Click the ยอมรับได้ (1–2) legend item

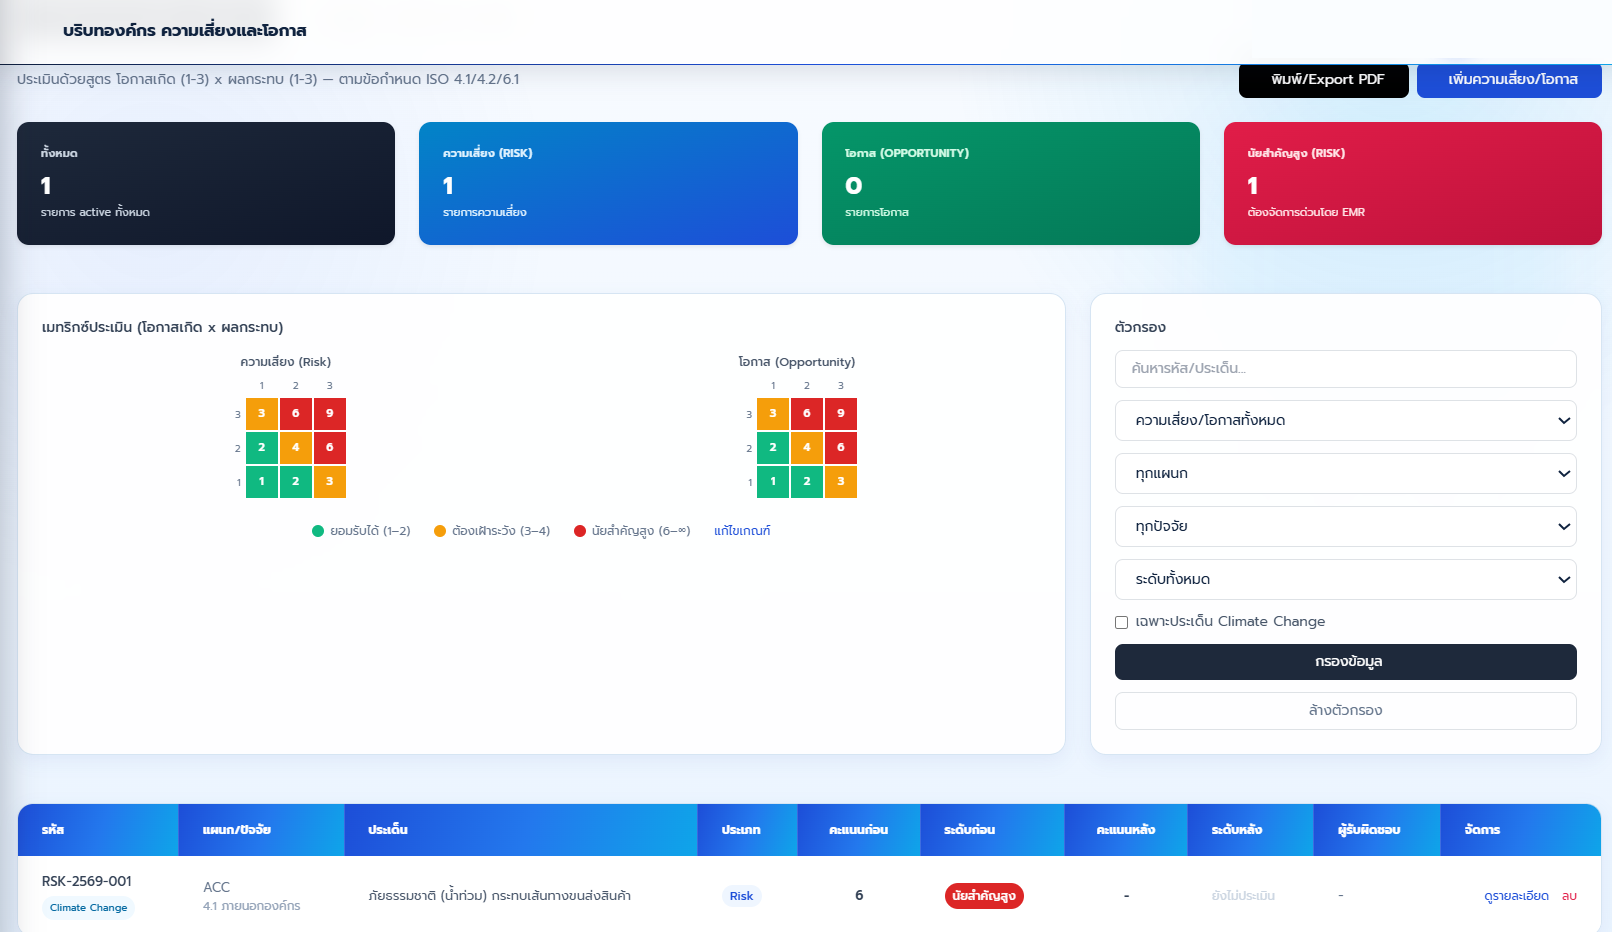click(361, 531)
